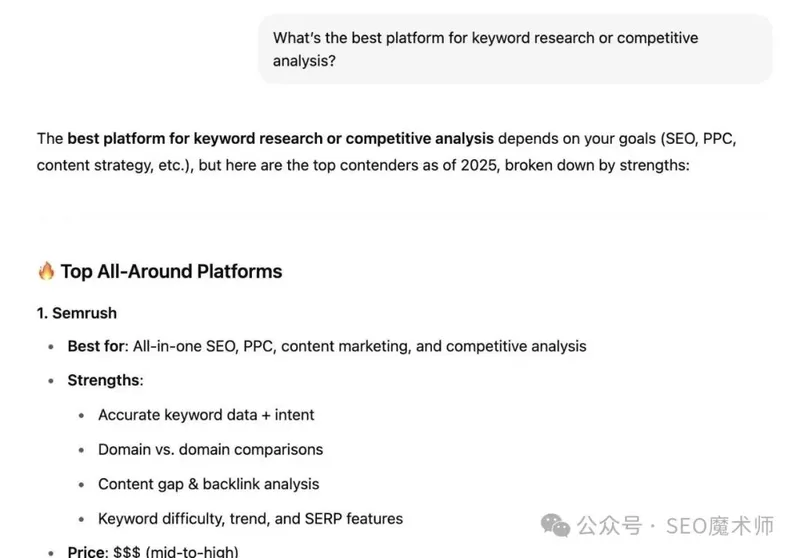
Task: Click the bold 'best platform for keyword research' text
Action: click(280, 138)
